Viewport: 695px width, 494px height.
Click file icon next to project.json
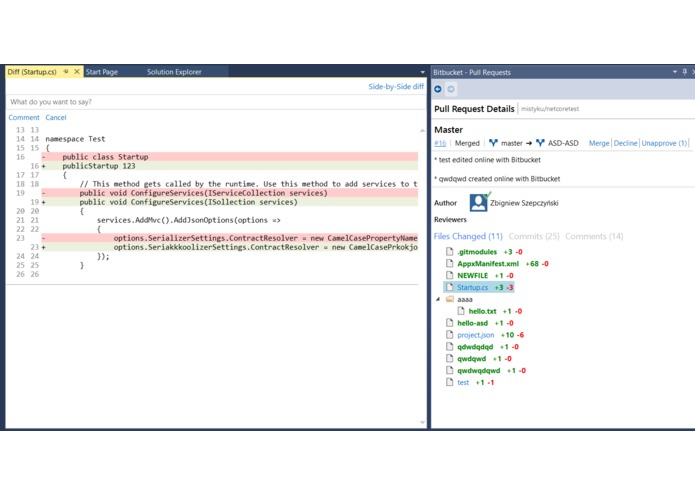[x=449, y=335]
